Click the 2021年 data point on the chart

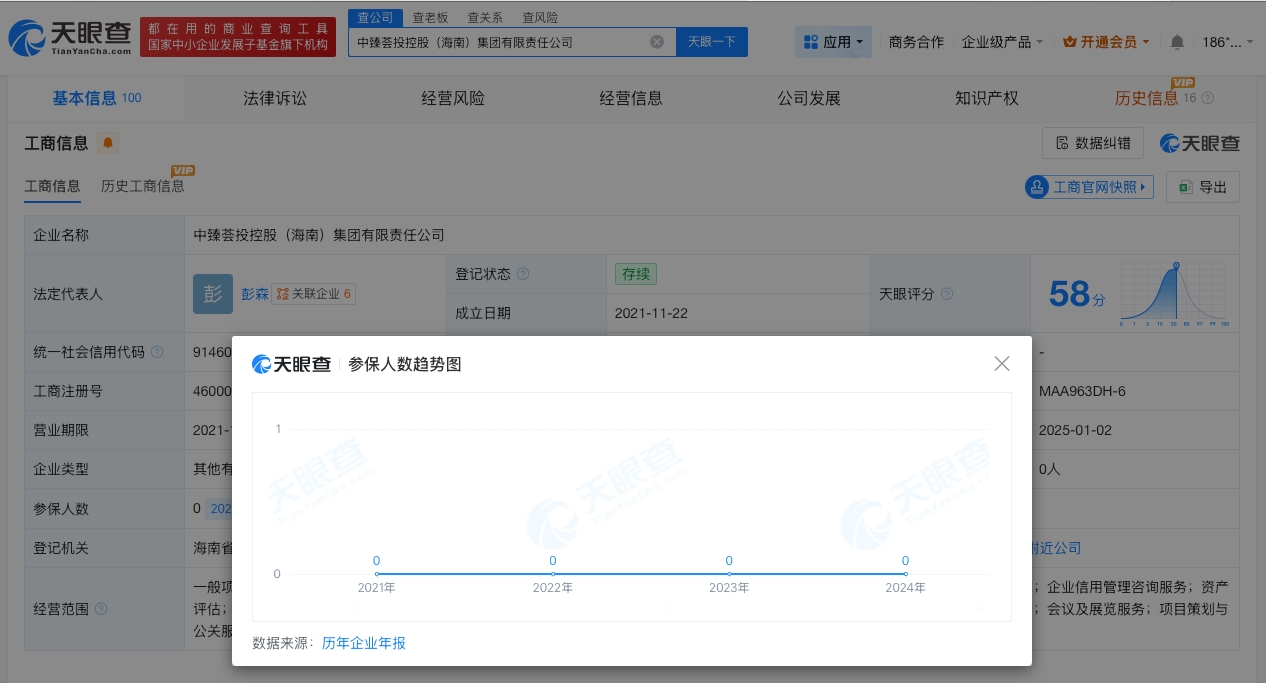(x=376, y=574)
